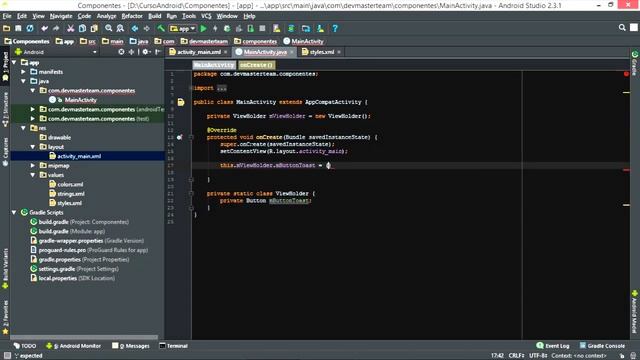
Task: Open the File menu
Action: coord(7,16)
